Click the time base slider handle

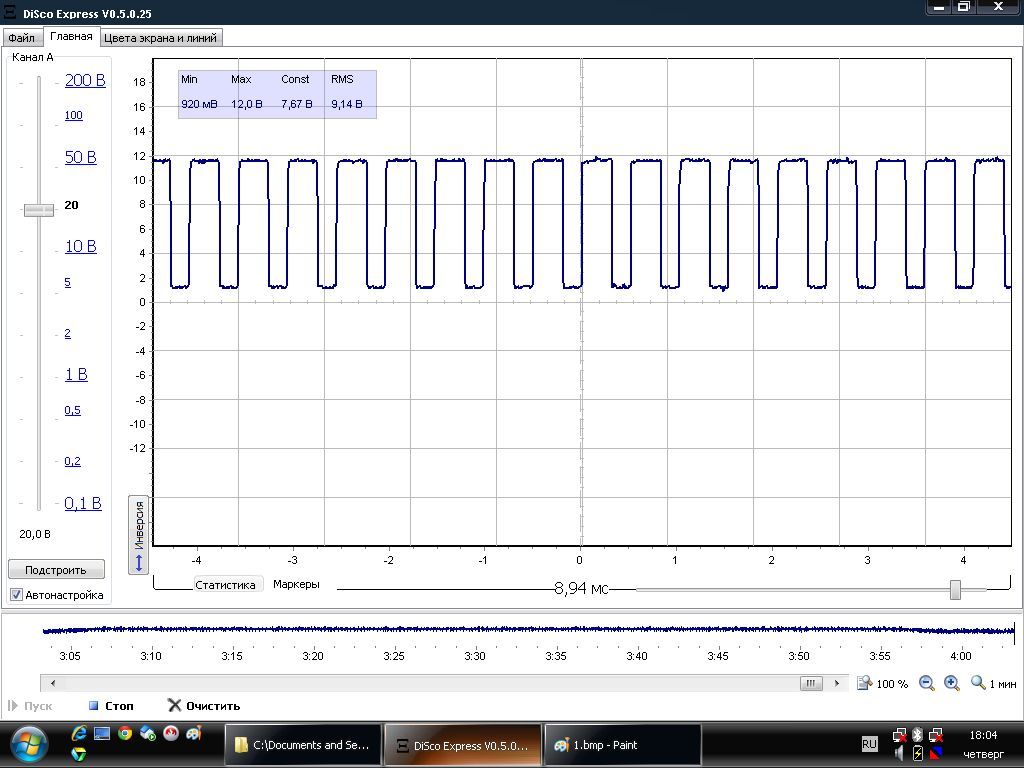955,589
